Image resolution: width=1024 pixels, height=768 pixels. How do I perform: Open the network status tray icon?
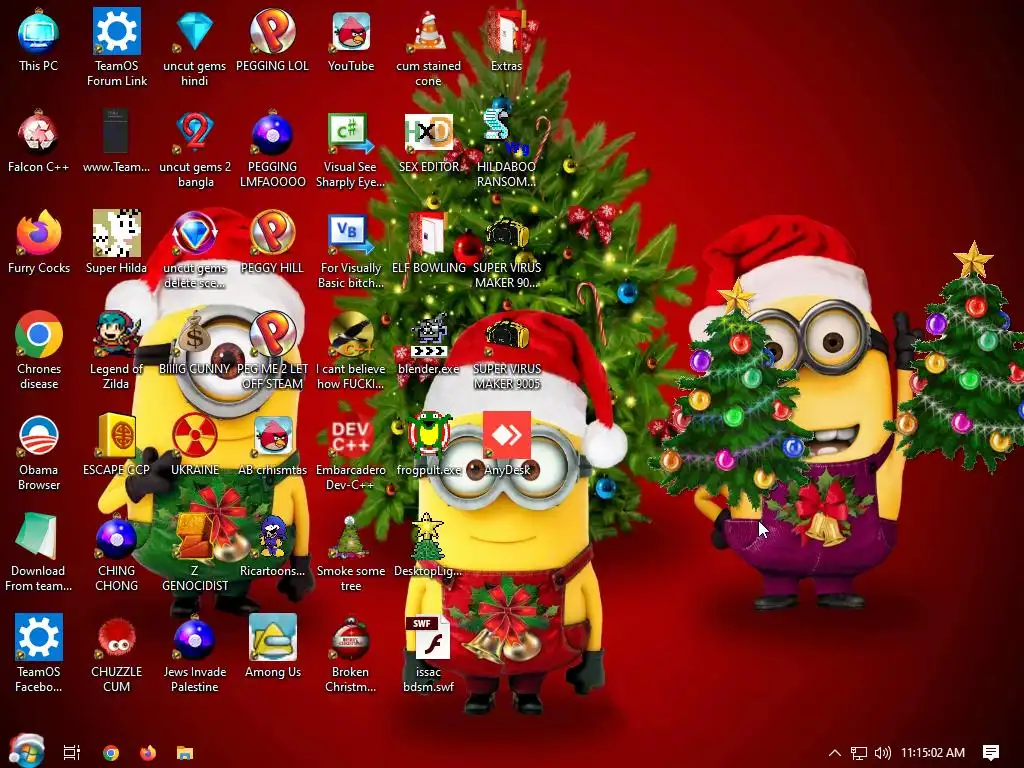pyautogui.click(x=859, y=753)
